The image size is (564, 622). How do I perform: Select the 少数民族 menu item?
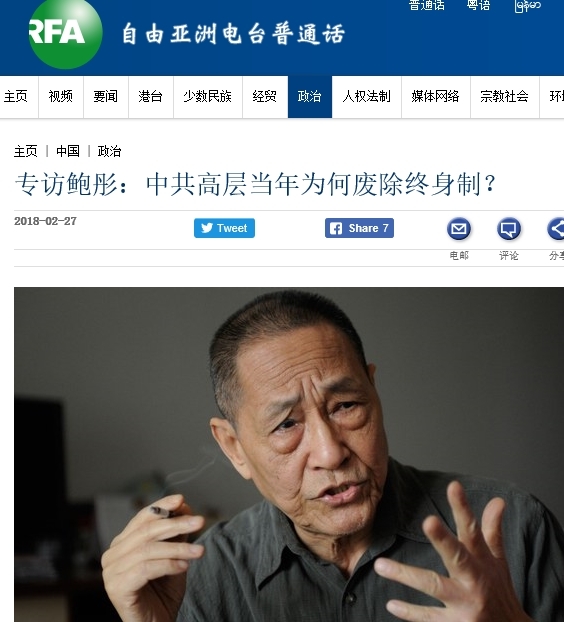click(x=208, y=96)
